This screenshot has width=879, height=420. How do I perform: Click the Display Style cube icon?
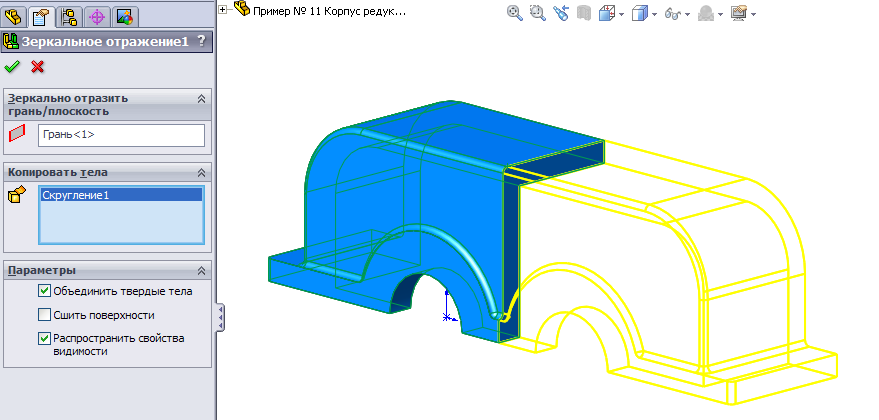(x=639, y=13)
